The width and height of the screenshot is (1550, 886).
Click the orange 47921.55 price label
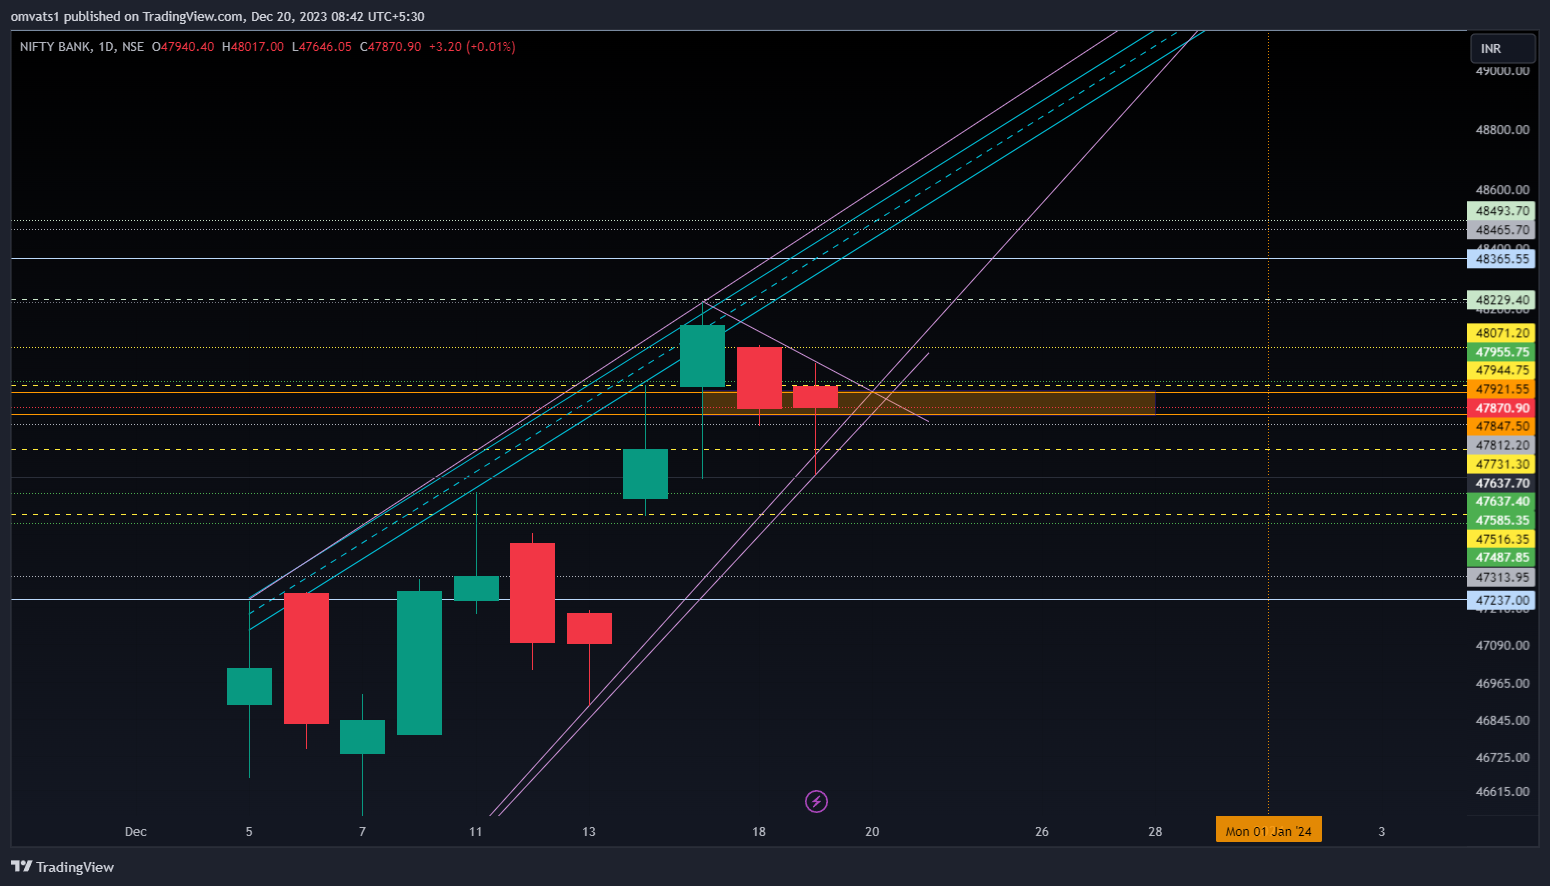1502,389
